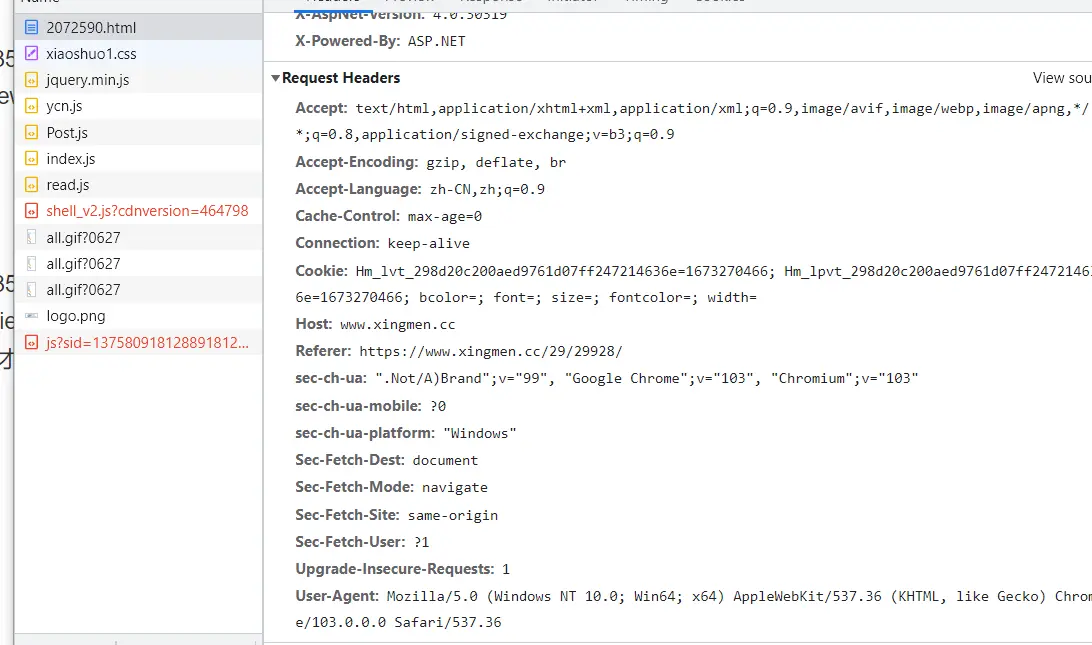Viewport: 1092px width, 645px height.
Task: Click the Host value www.xingmen.cc
Action: click(x=397, y=324)
